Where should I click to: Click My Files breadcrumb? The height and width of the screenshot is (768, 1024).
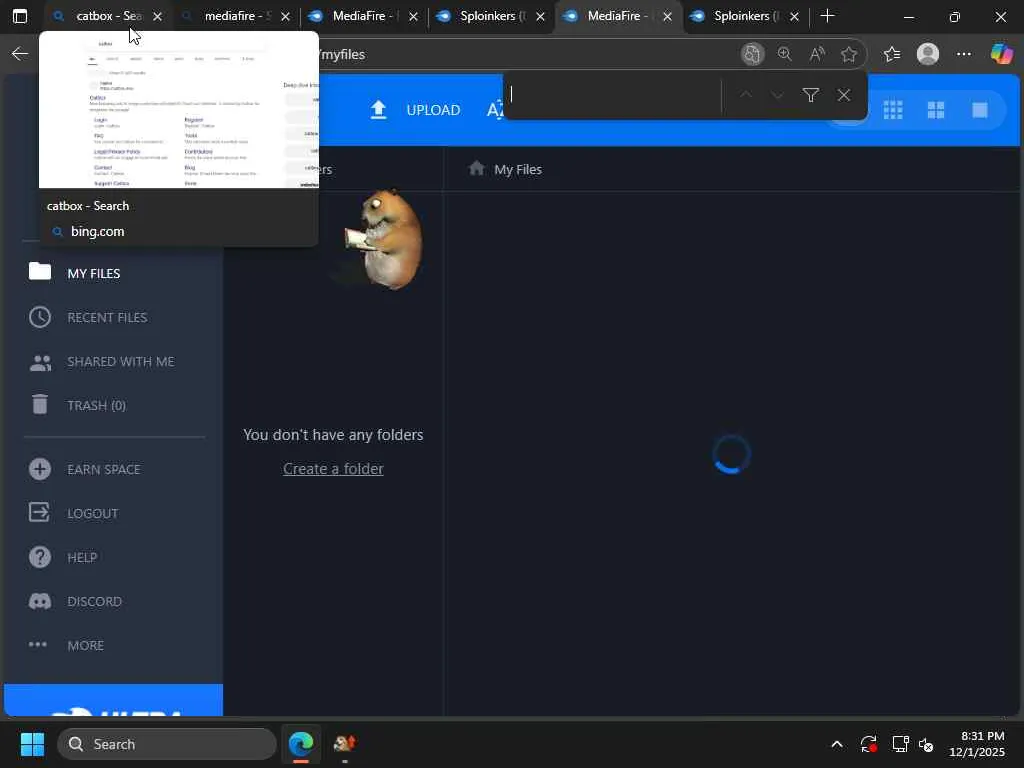pyautogui.click(x=518, y=170)
